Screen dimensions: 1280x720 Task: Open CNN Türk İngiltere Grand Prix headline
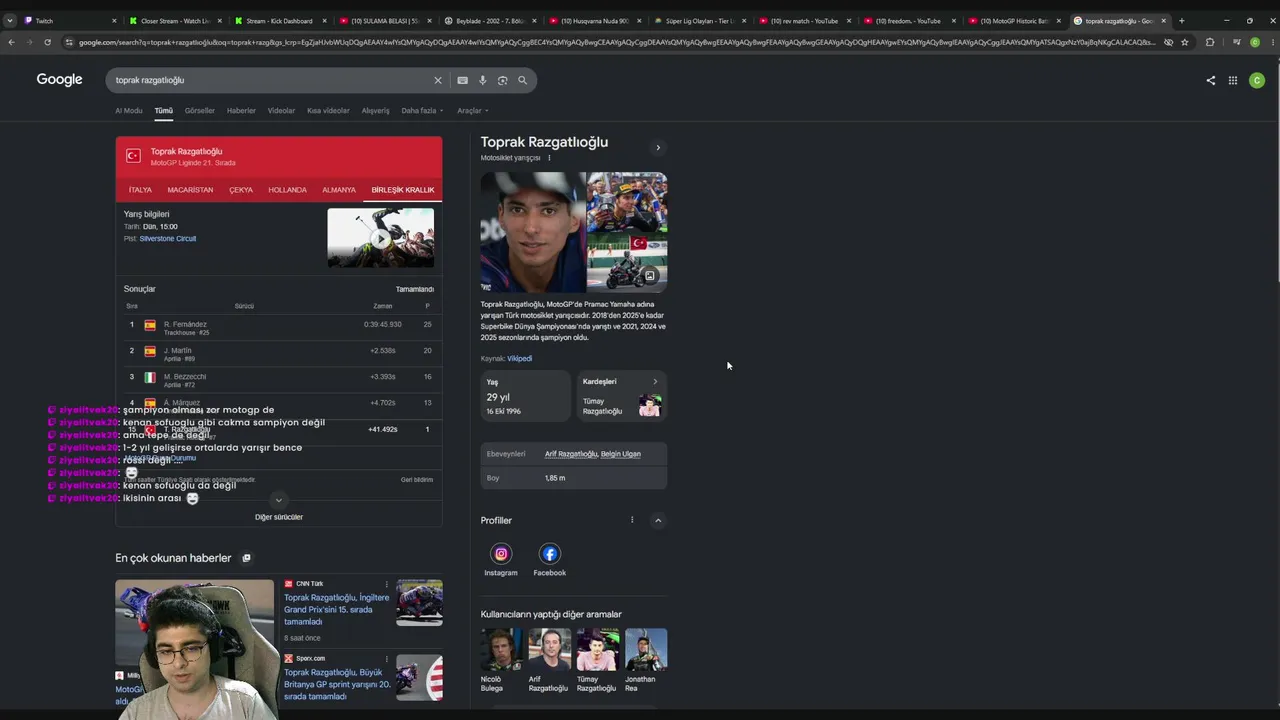point(337,609)
